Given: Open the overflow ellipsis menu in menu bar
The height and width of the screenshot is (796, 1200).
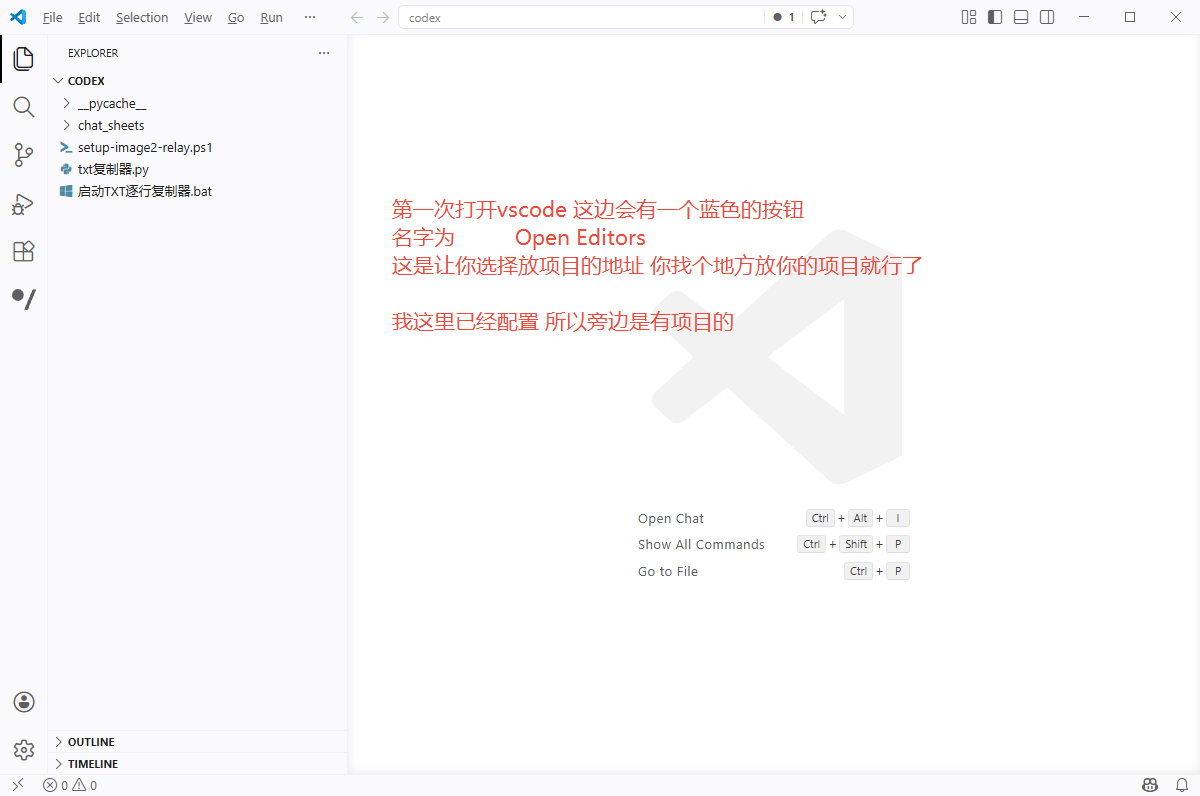Looking at the screenshot, I should click(x=310, y=17).
